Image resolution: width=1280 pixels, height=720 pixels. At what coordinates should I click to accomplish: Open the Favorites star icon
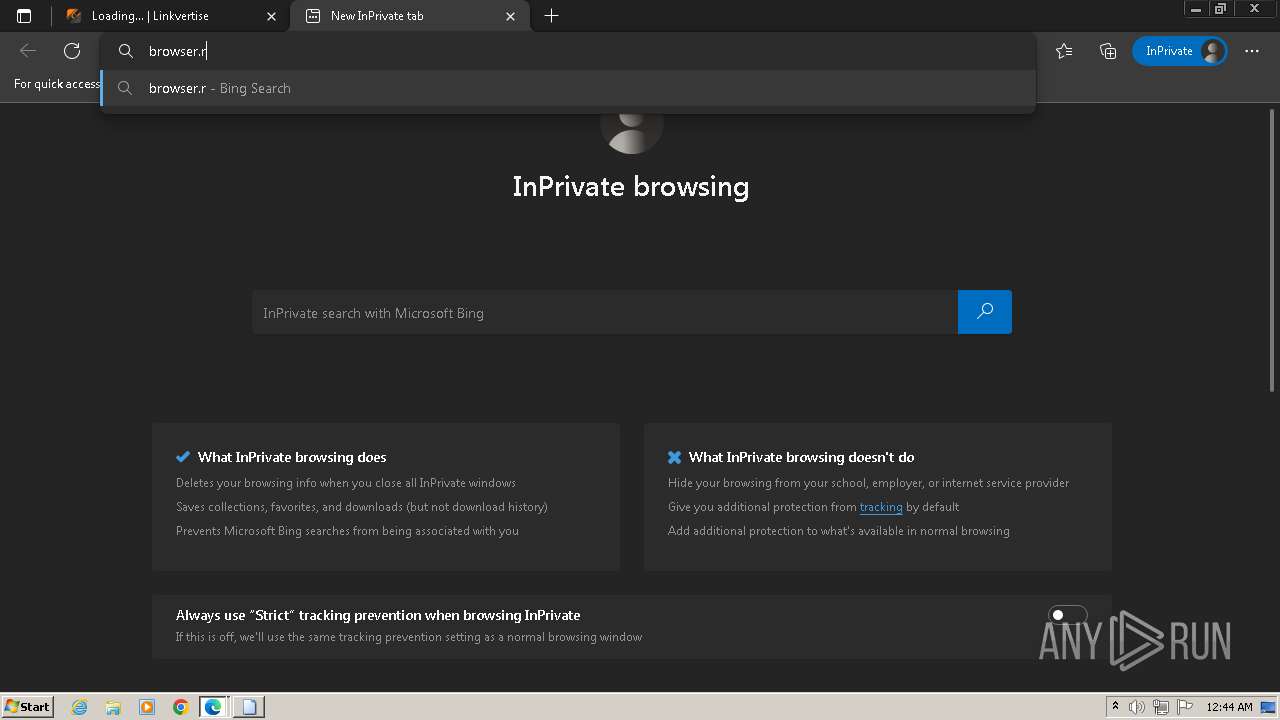pos(1064,51)
